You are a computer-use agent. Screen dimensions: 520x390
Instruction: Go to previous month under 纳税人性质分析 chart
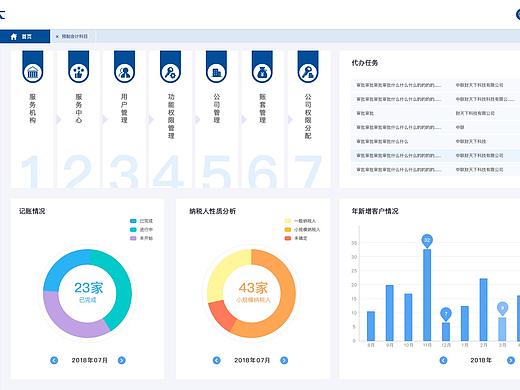(x=217, y=360)
